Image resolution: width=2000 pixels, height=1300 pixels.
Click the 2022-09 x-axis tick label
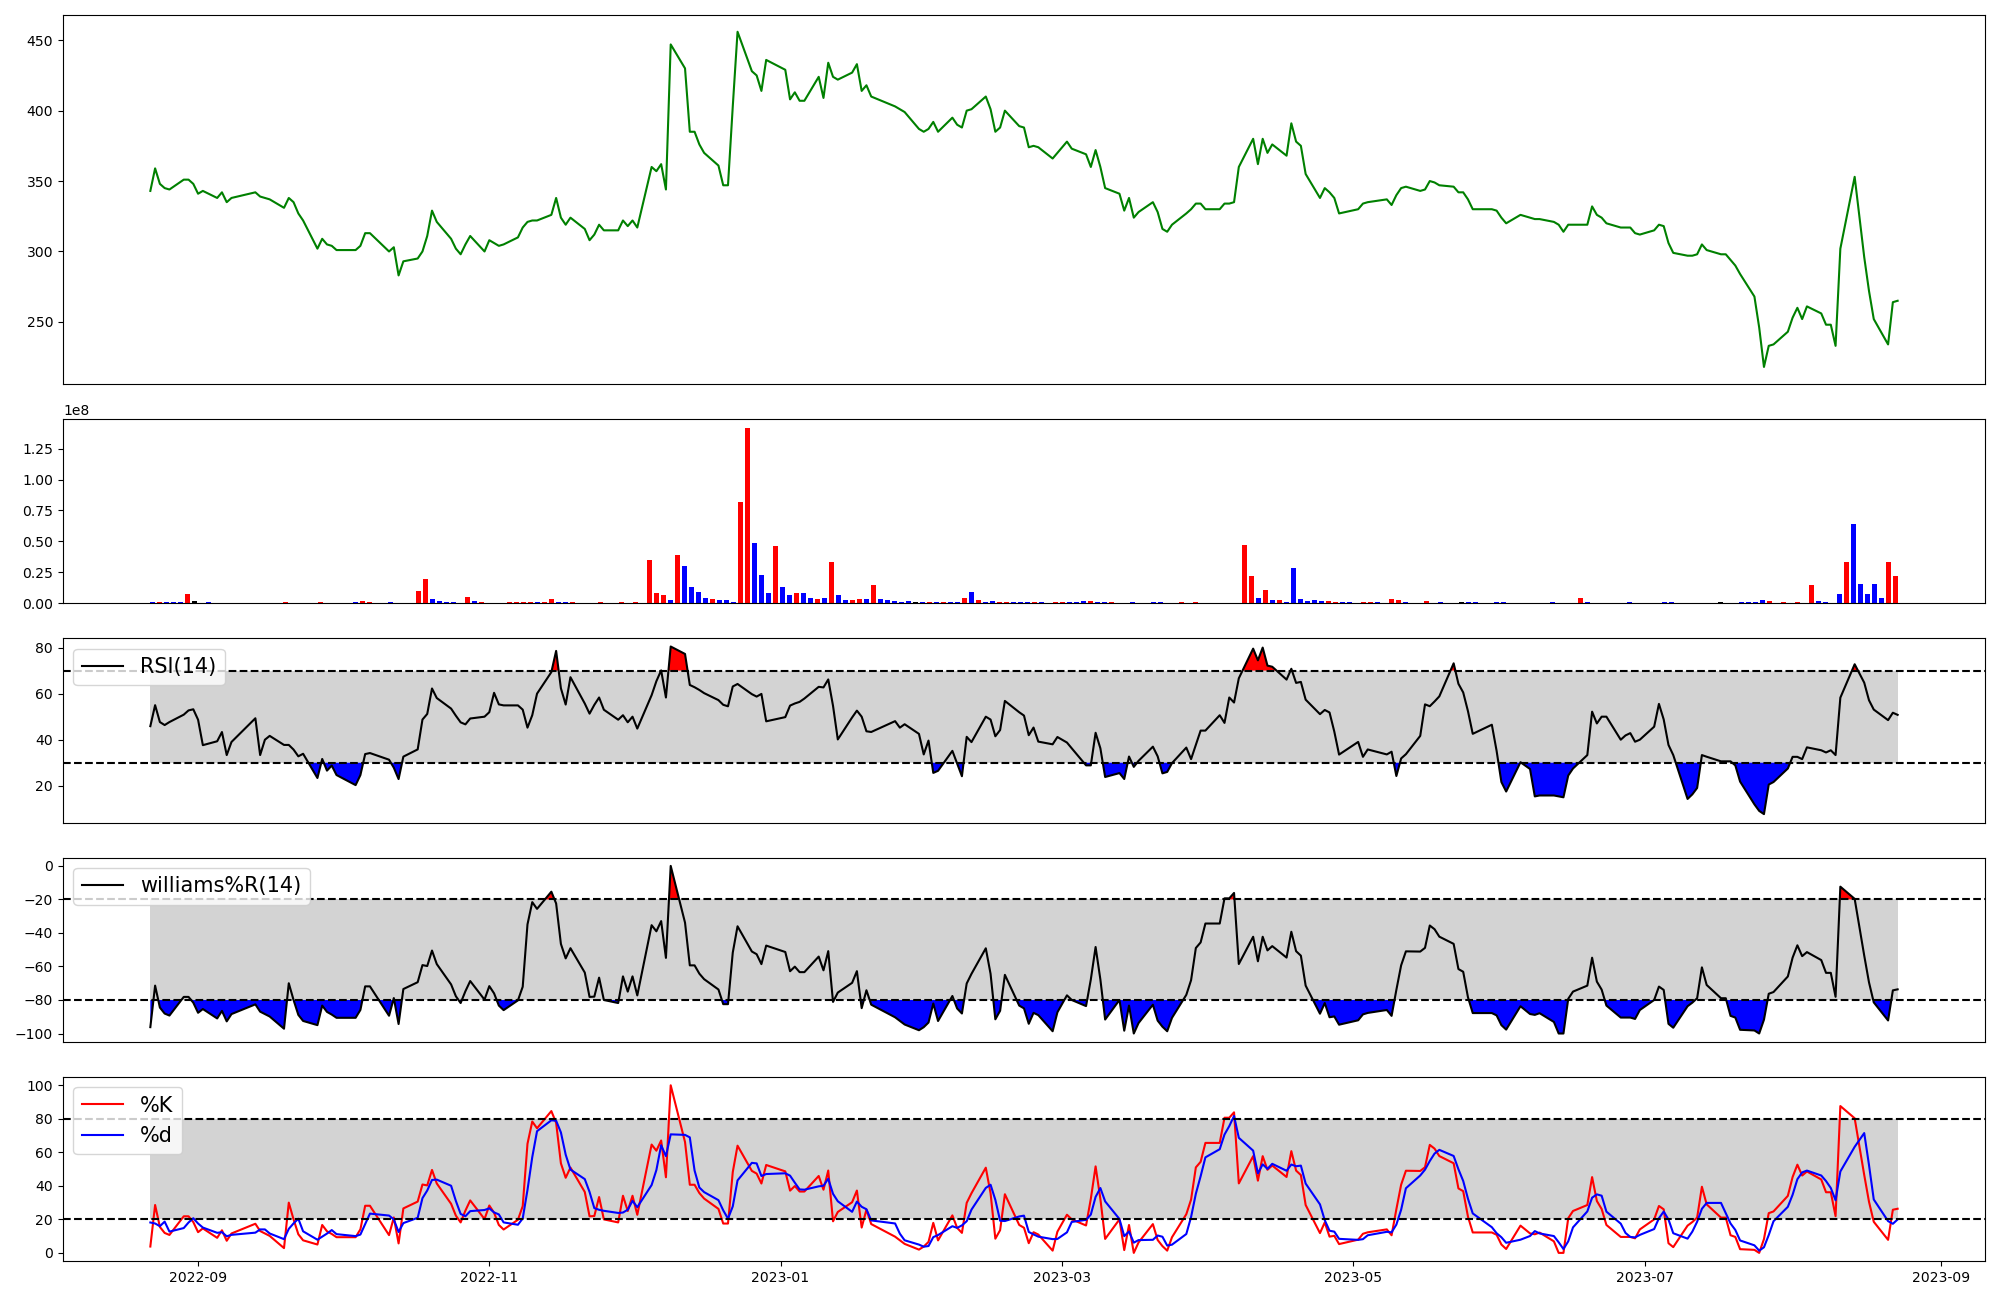coord(198,1277)
